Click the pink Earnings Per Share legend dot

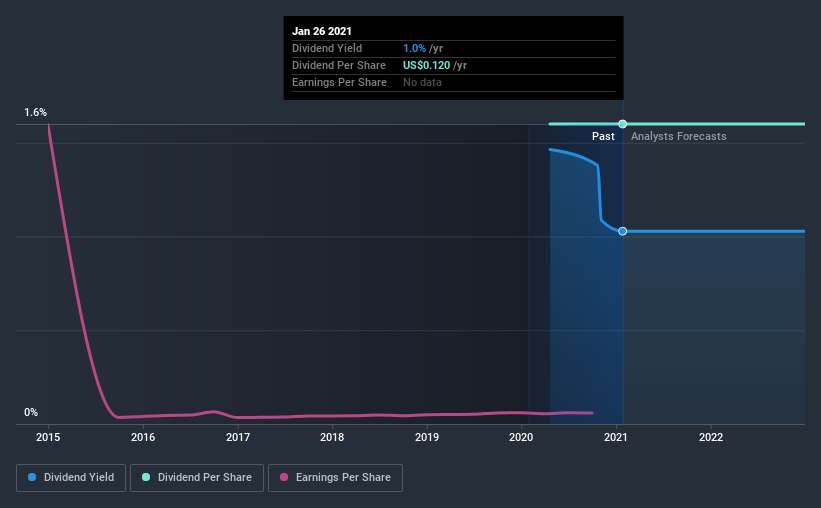284,477
